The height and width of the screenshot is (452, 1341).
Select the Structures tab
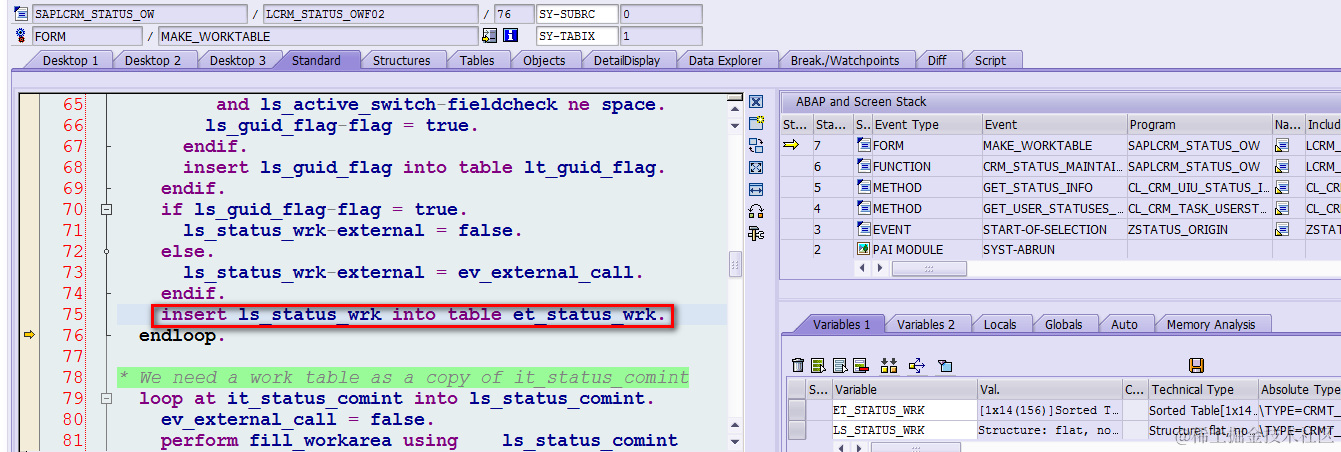pyautogui.click(x=401, y=61)
